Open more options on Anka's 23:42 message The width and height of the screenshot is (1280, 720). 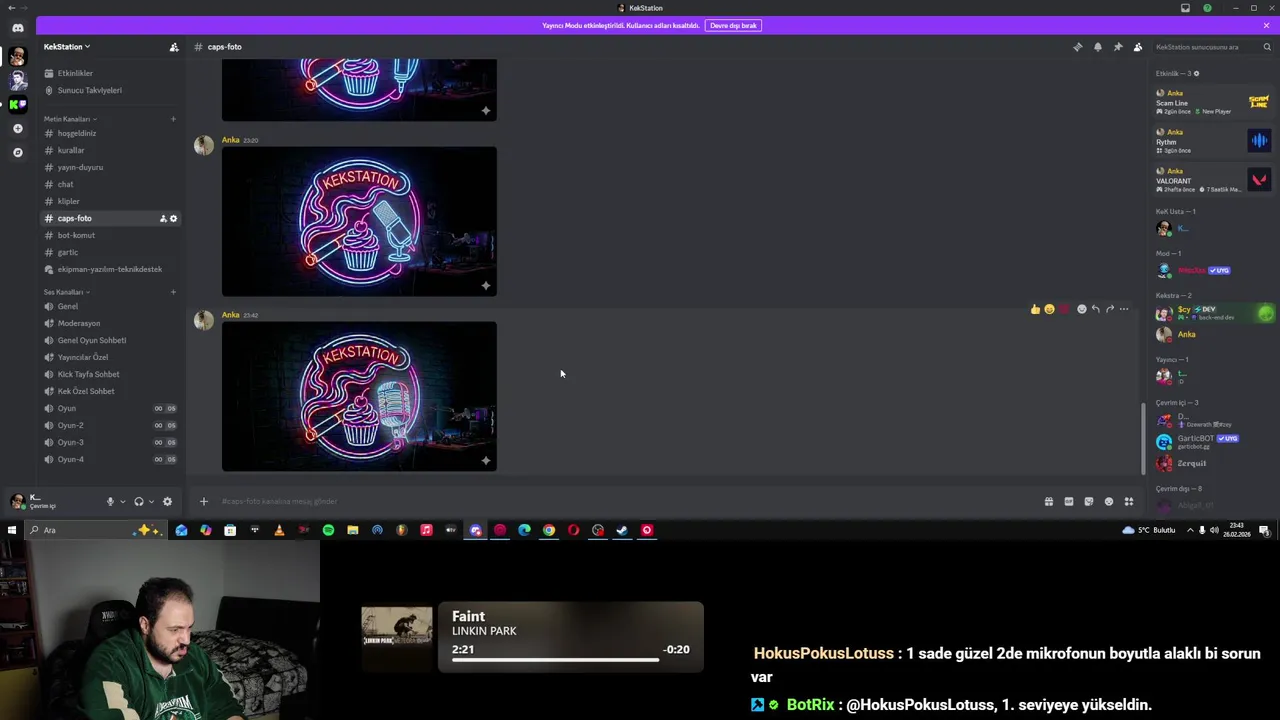tap(1124, 309)
